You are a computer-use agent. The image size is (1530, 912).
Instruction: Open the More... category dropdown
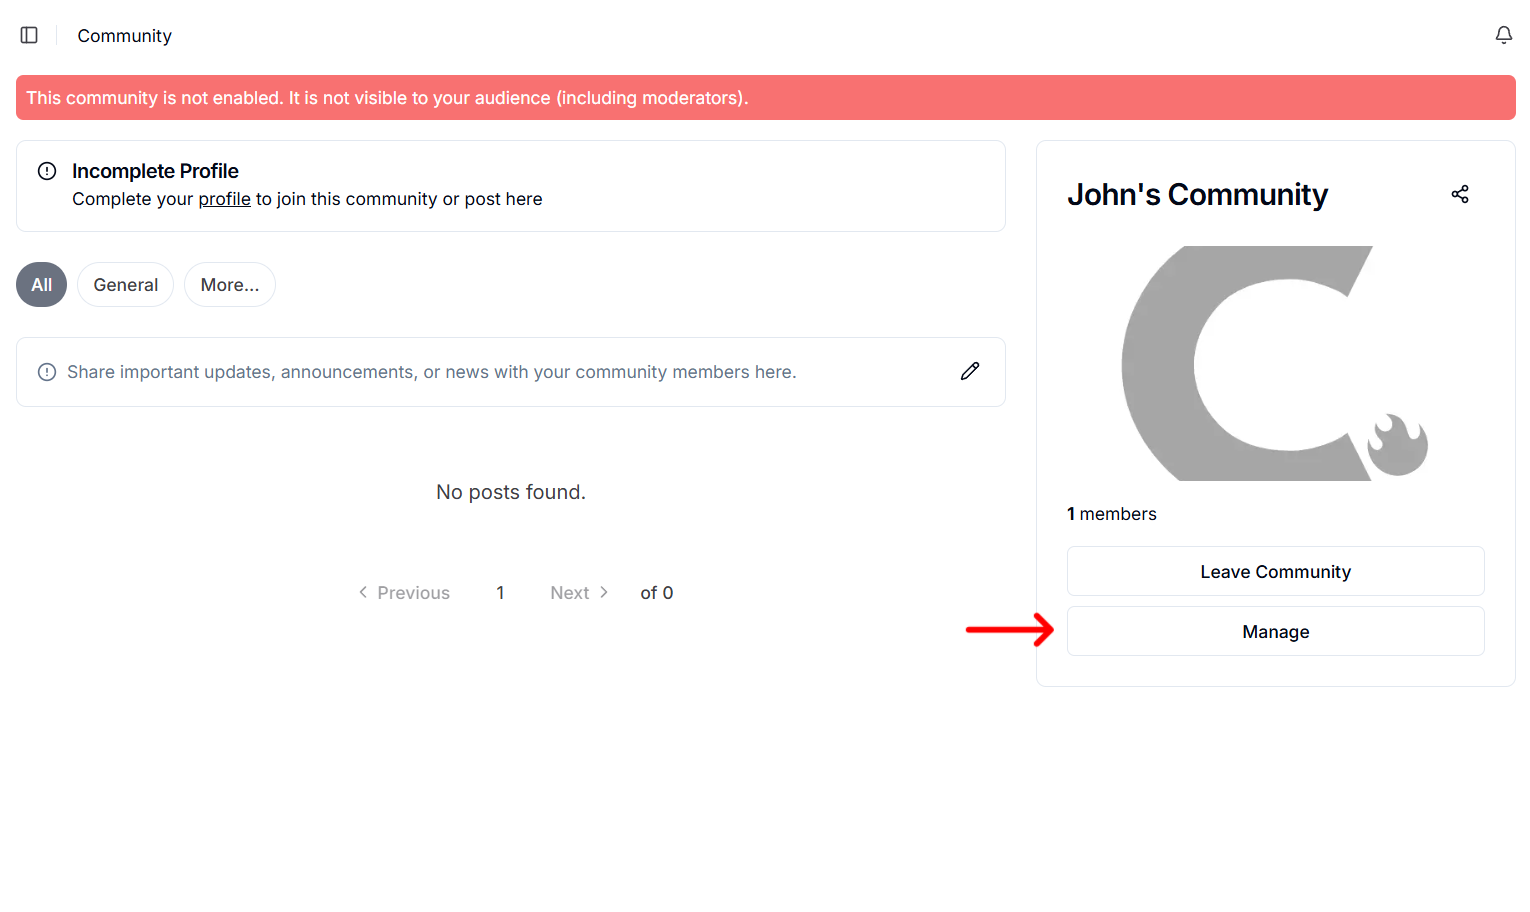229,284
